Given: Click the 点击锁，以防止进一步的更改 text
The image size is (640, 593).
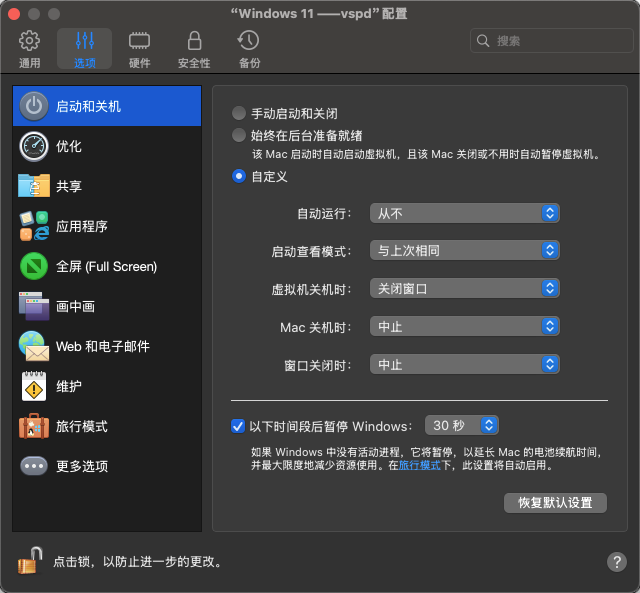Looking at the screenshot, I should [138, 562].
